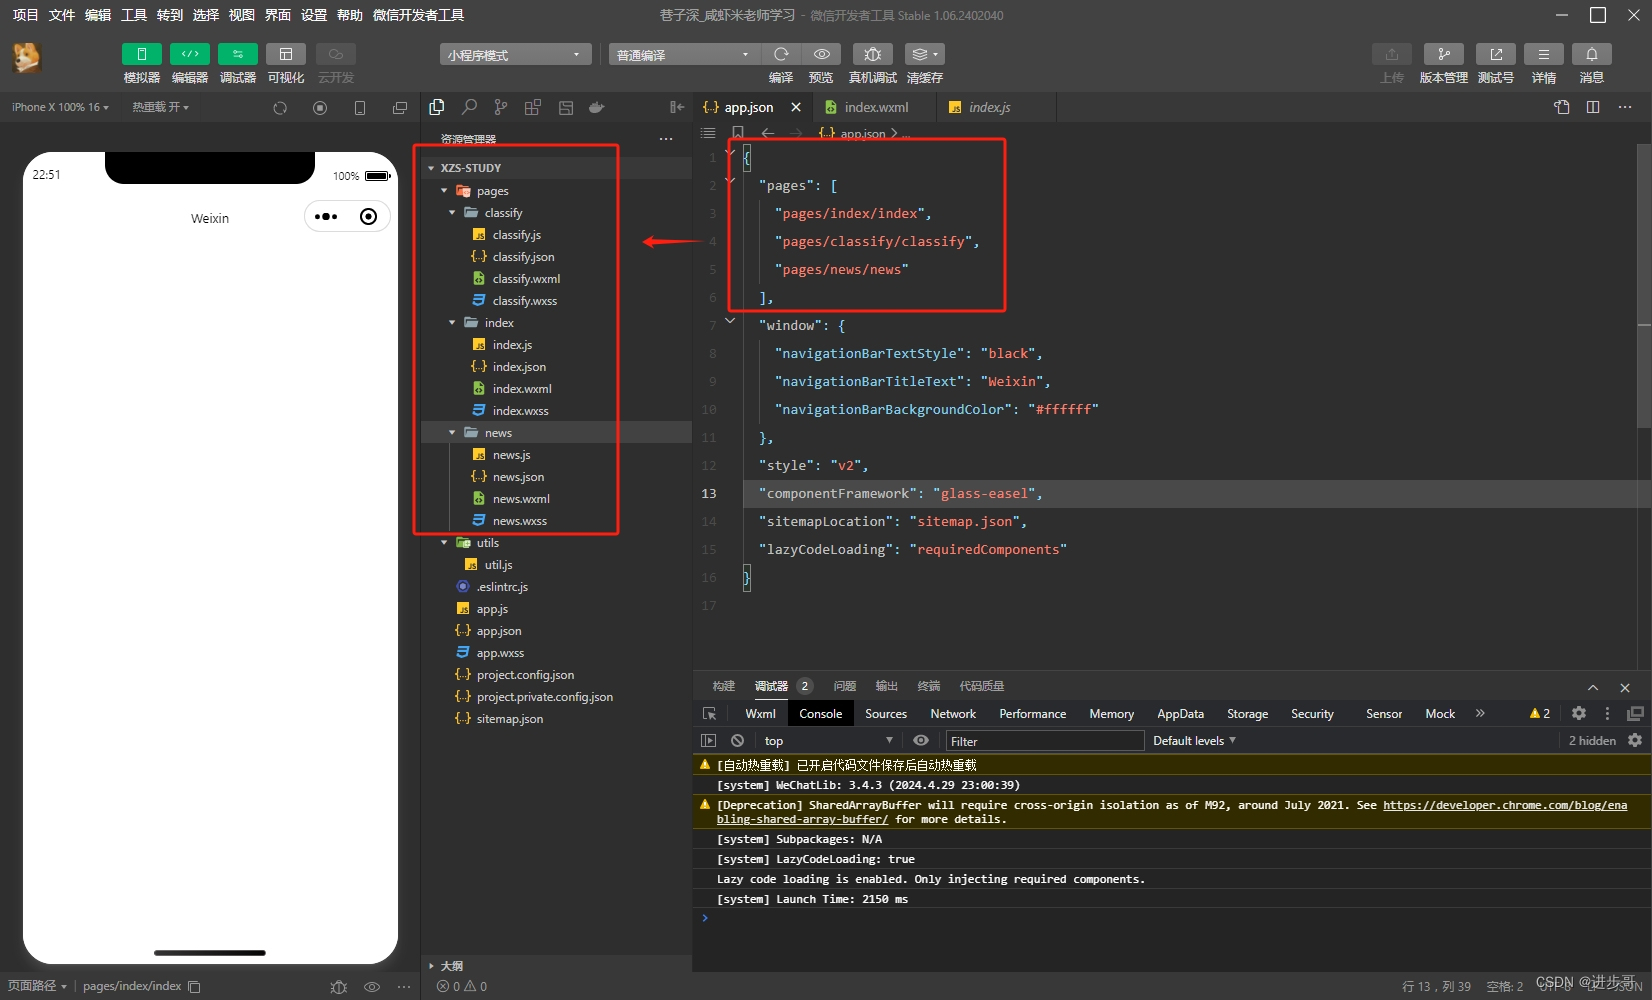Click the upload button
Viewport: 1652px width, 1000px height.
pyautogui.click(x=1392, y=54)
